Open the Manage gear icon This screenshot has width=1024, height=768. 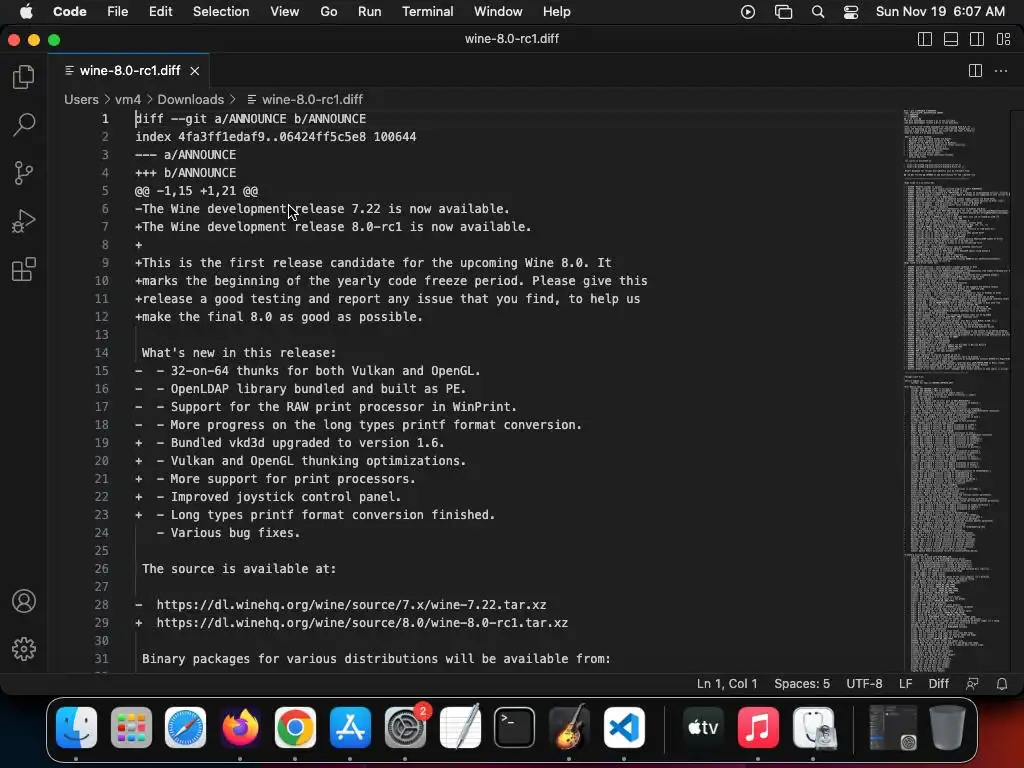coord(24,648)
